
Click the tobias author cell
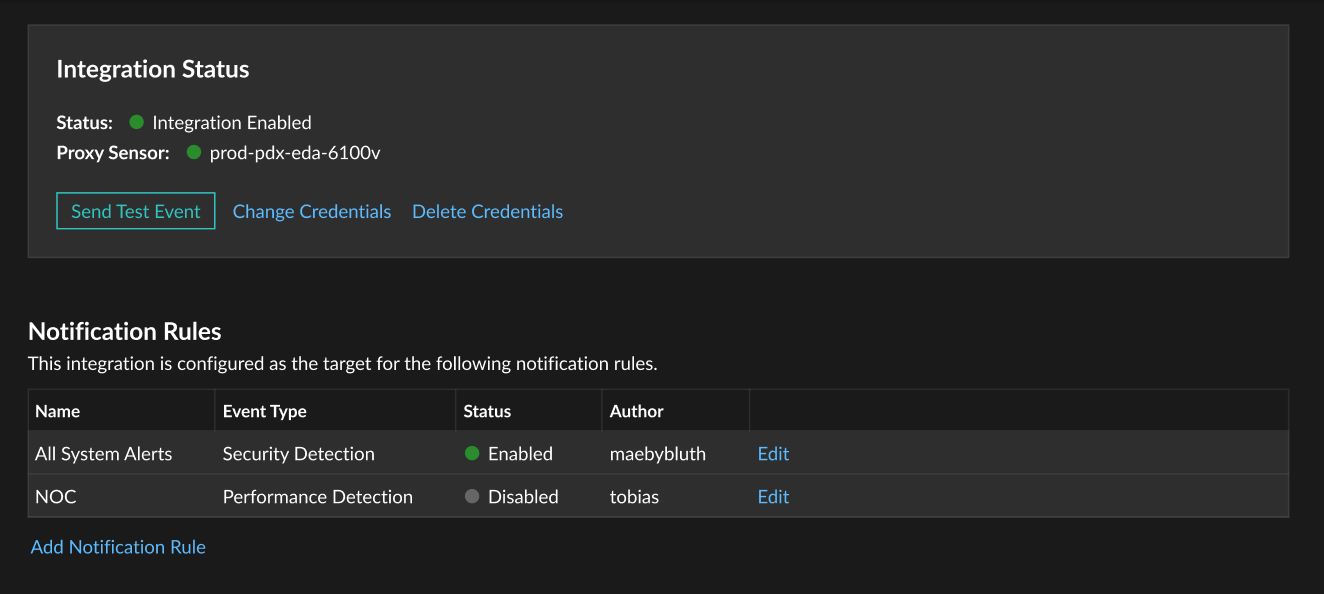click(x=634, y=496)
